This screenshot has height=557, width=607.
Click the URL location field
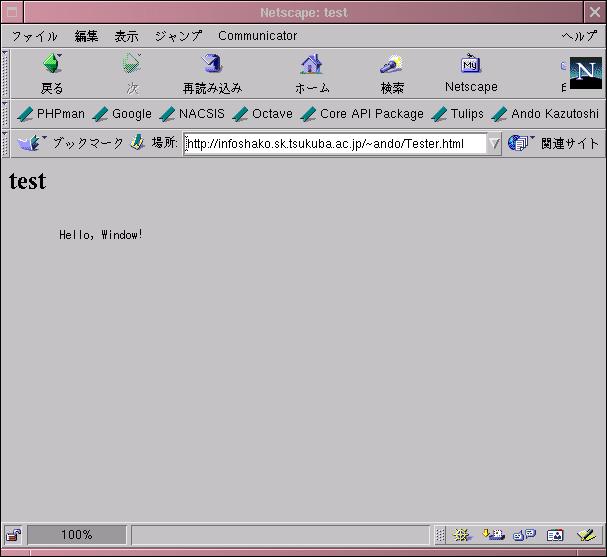[335, 144]
